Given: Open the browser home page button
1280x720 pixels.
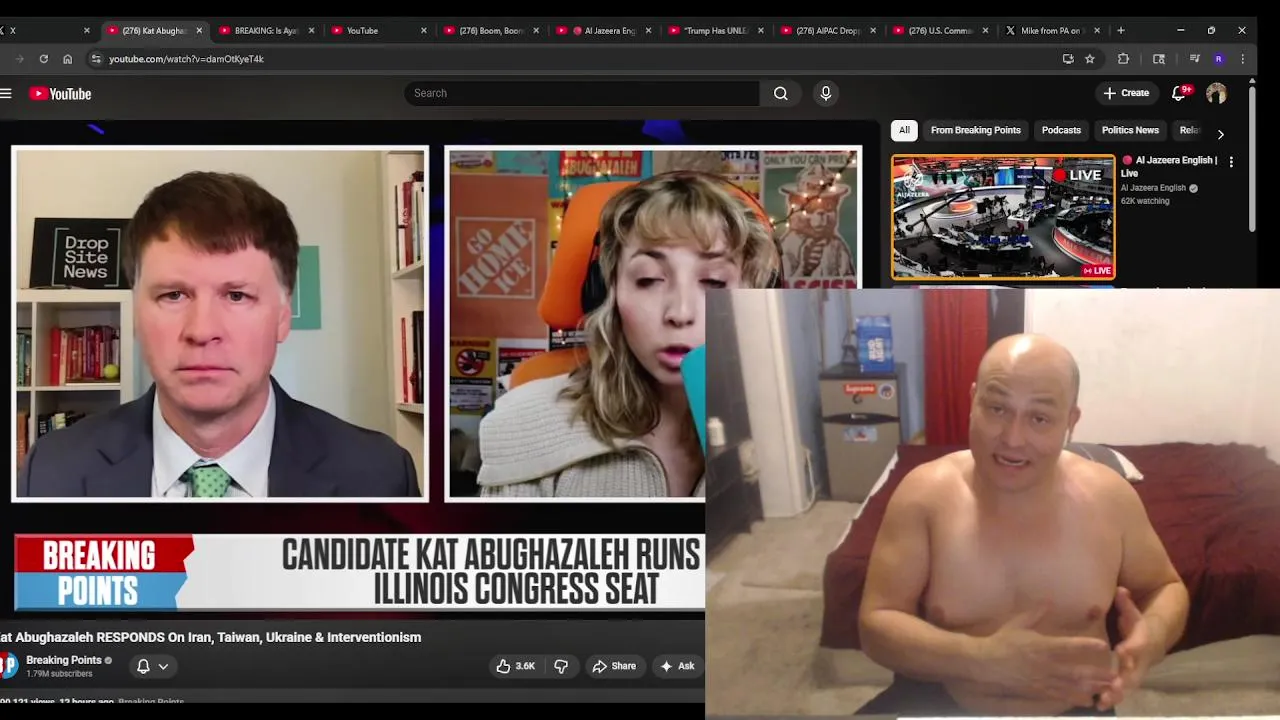Looking at the screenshot, I should coord(67,59).
